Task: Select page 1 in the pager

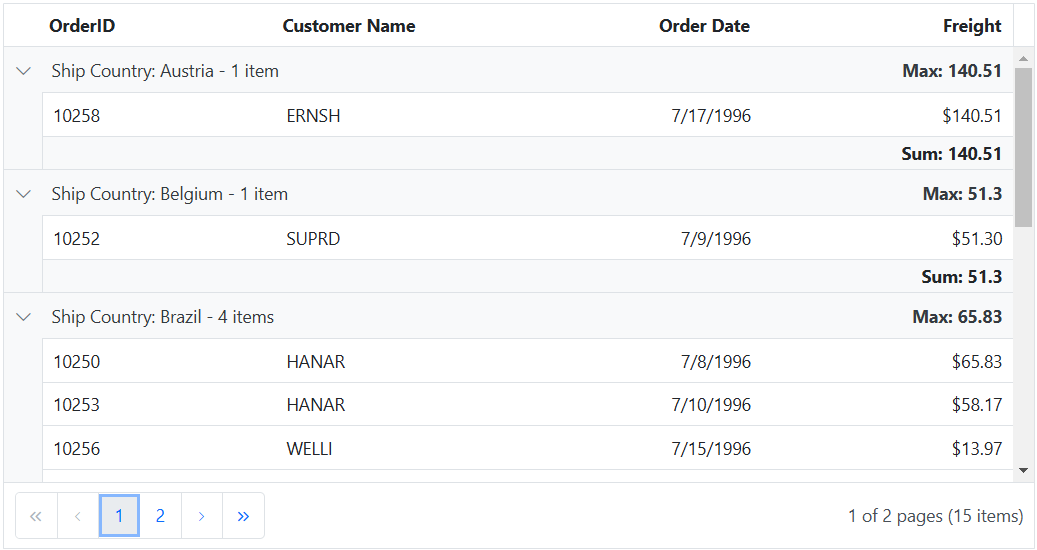Action: 119,516
